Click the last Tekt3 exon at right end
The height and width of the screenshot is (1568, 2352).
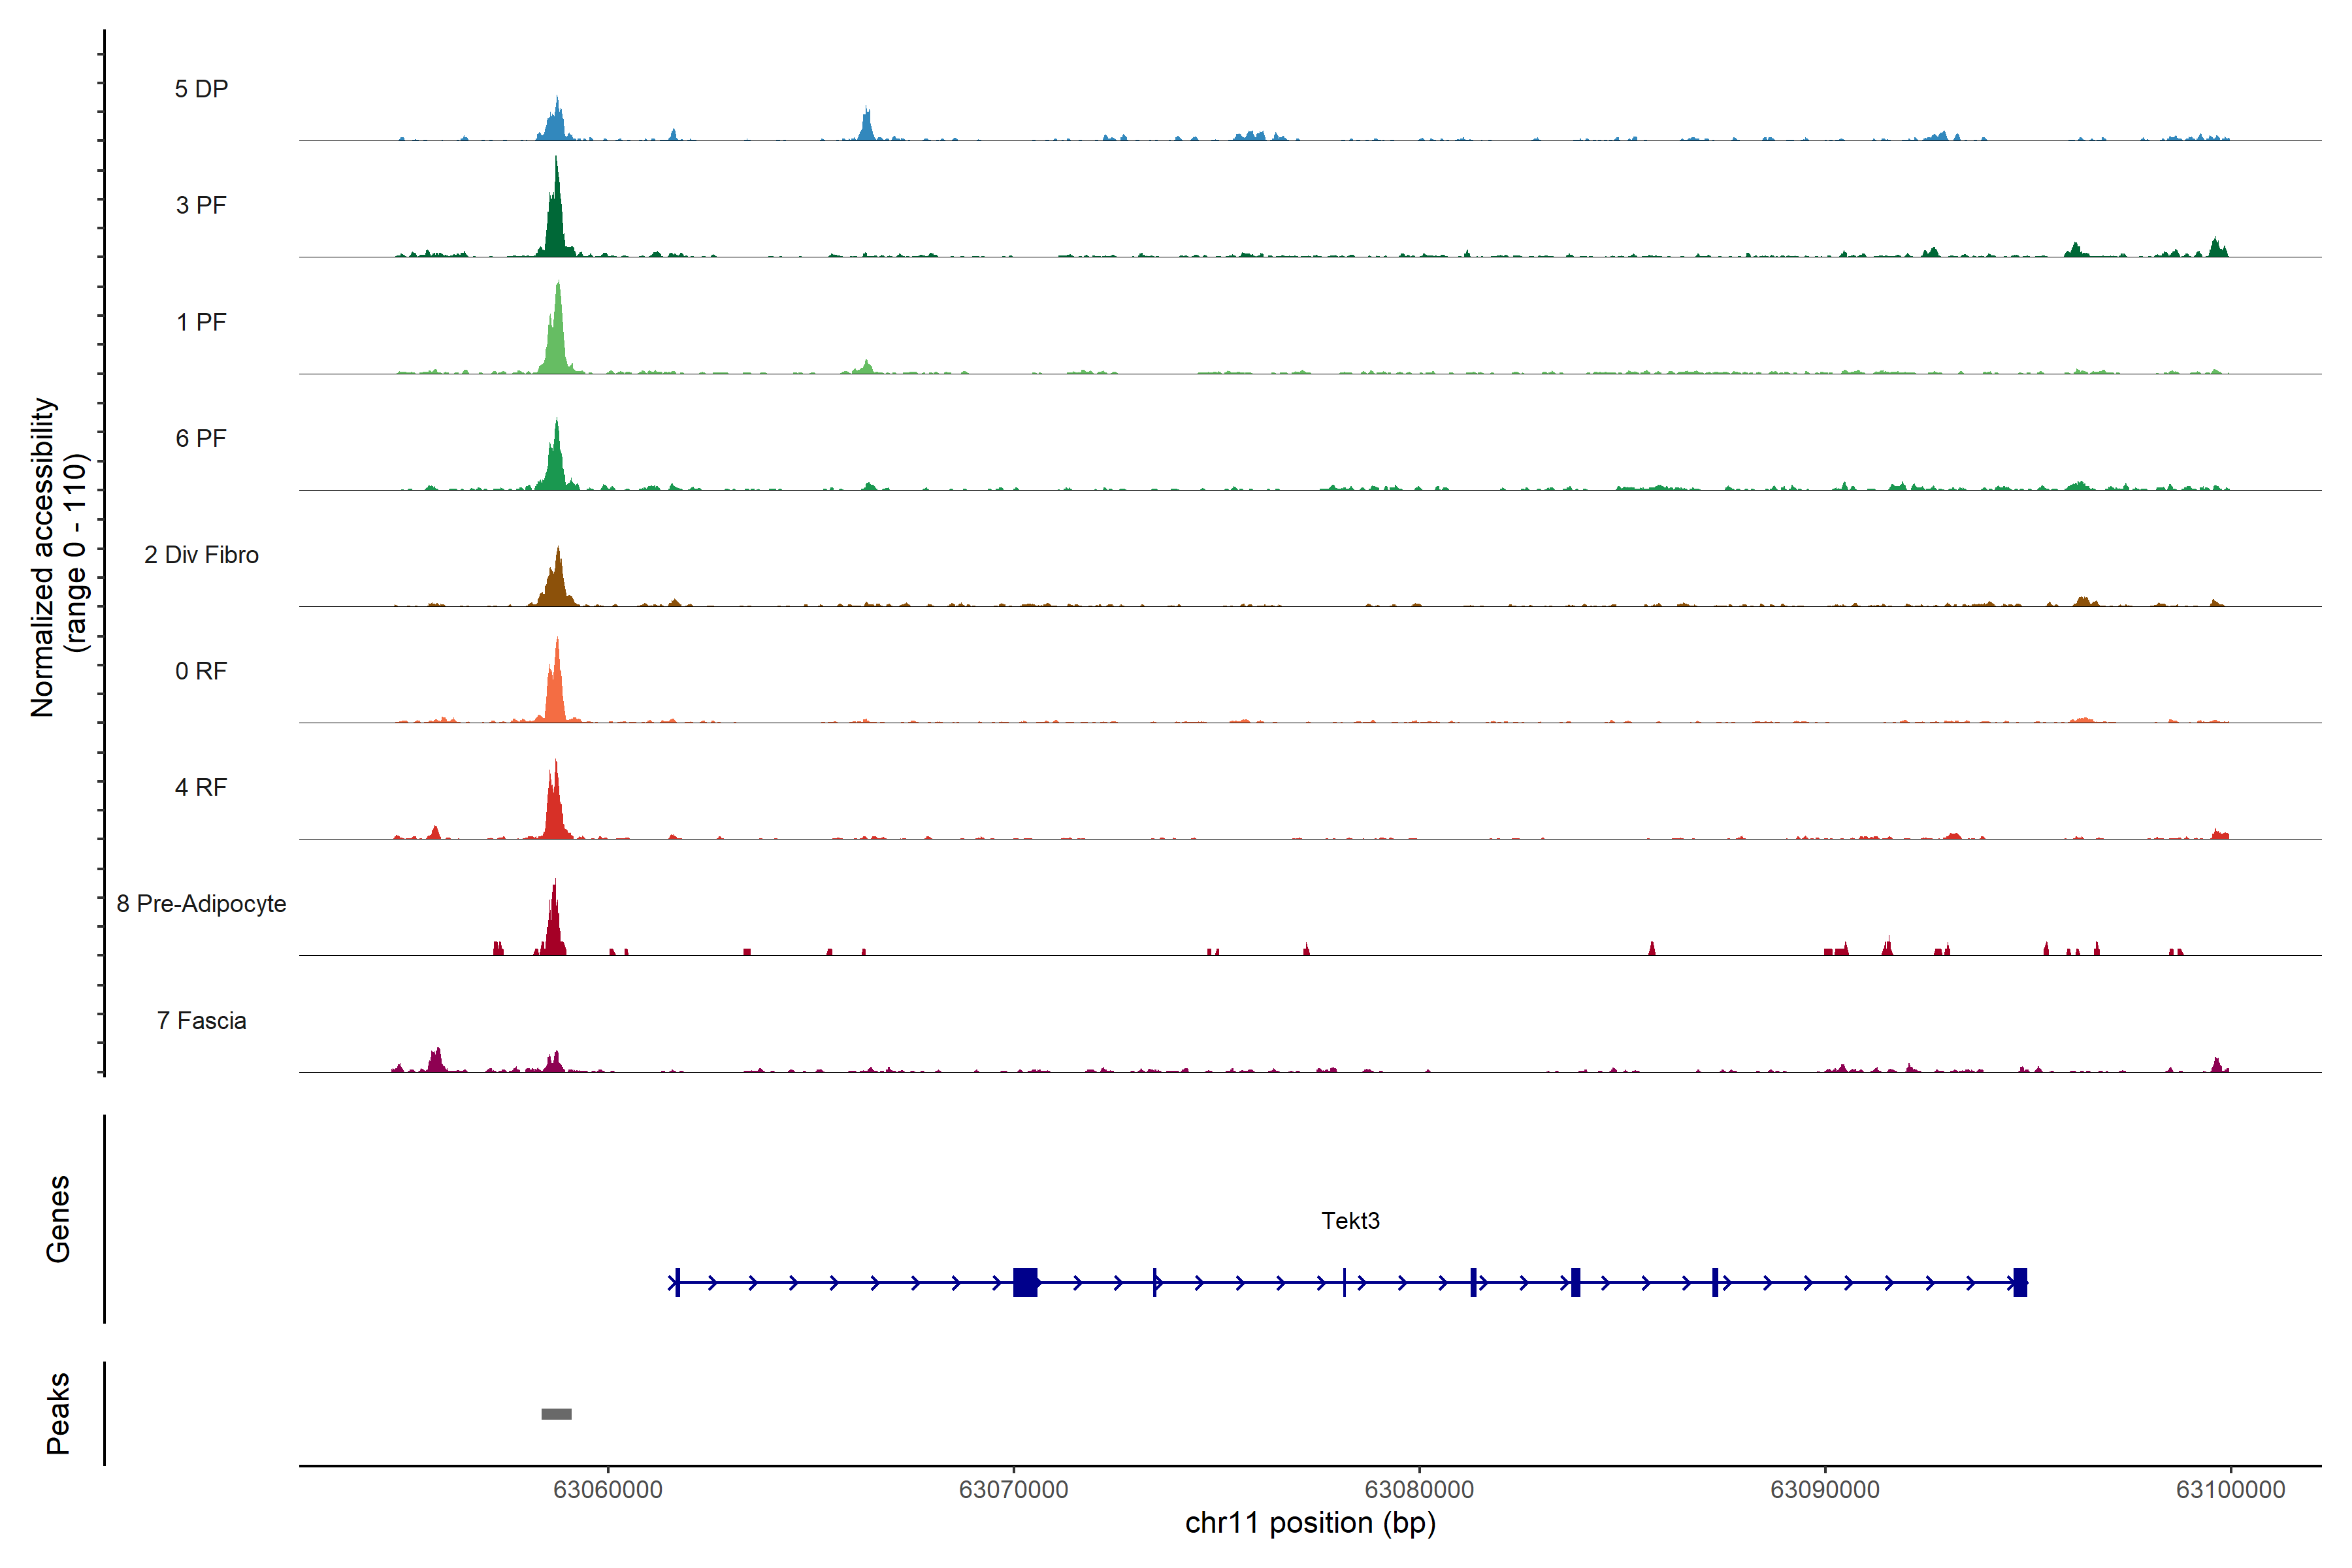coord(2020,1282)
